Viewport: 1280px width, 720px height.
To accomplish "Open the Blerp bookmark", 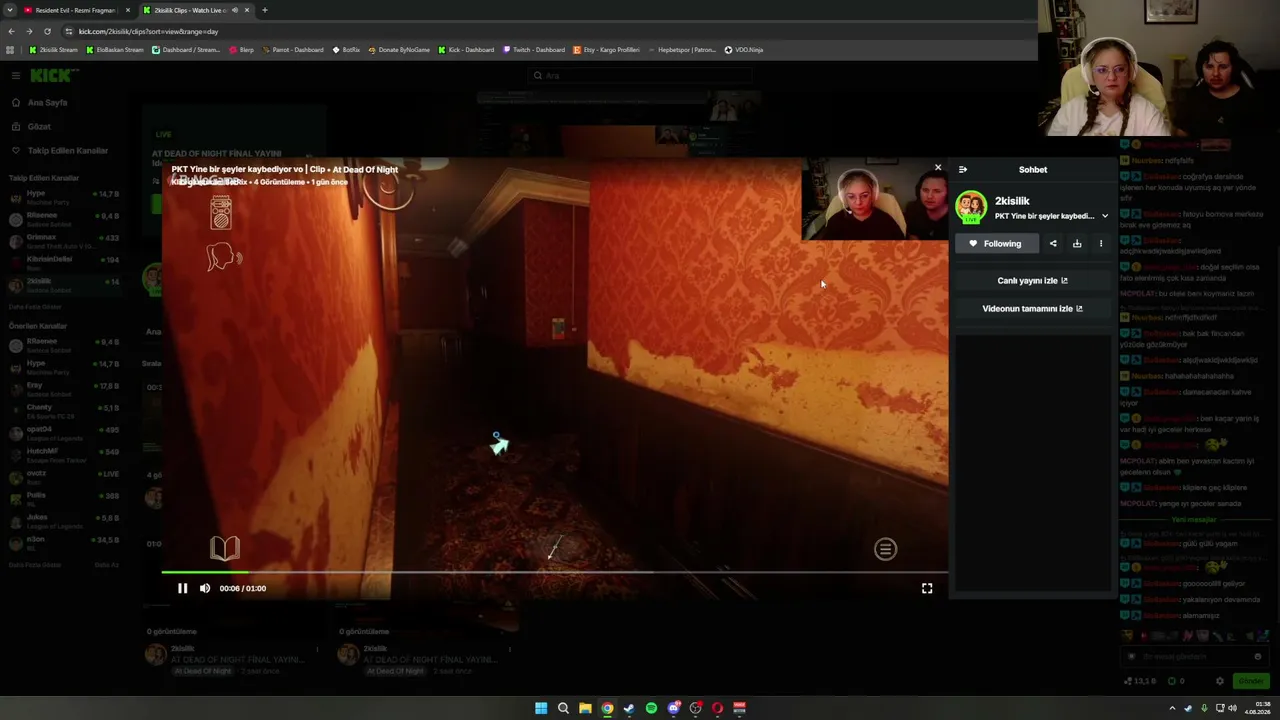I will (x=241, y=50).
